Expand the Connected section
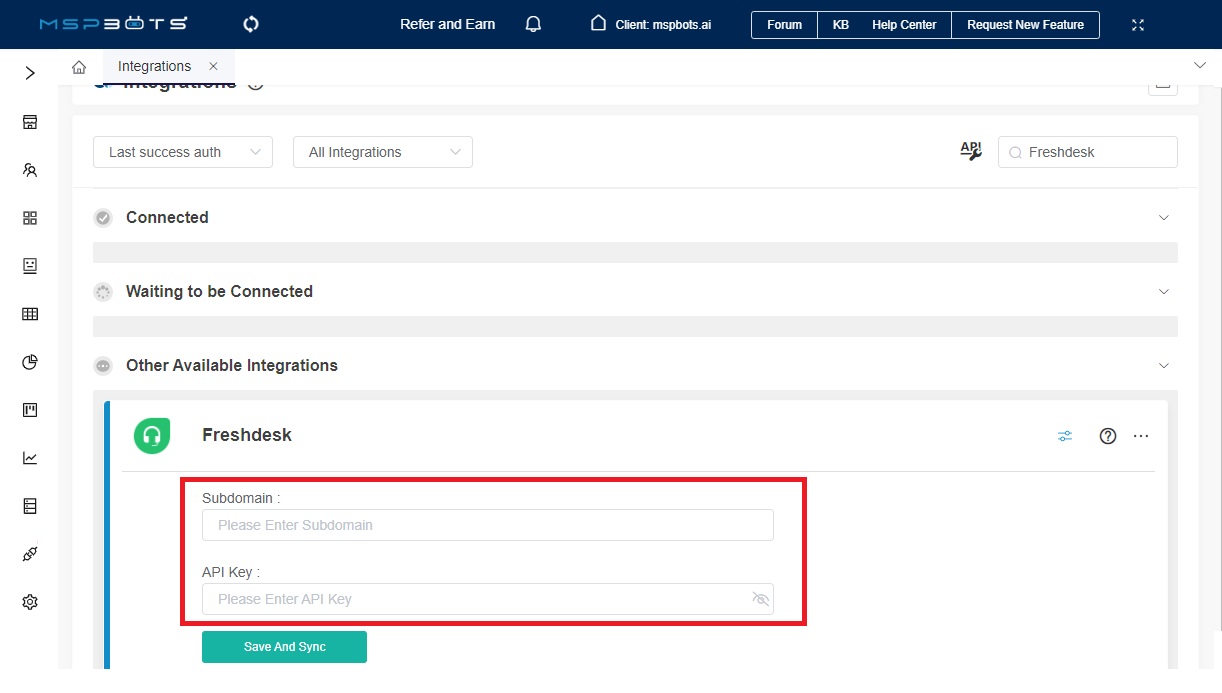 tap(1163, 217)
